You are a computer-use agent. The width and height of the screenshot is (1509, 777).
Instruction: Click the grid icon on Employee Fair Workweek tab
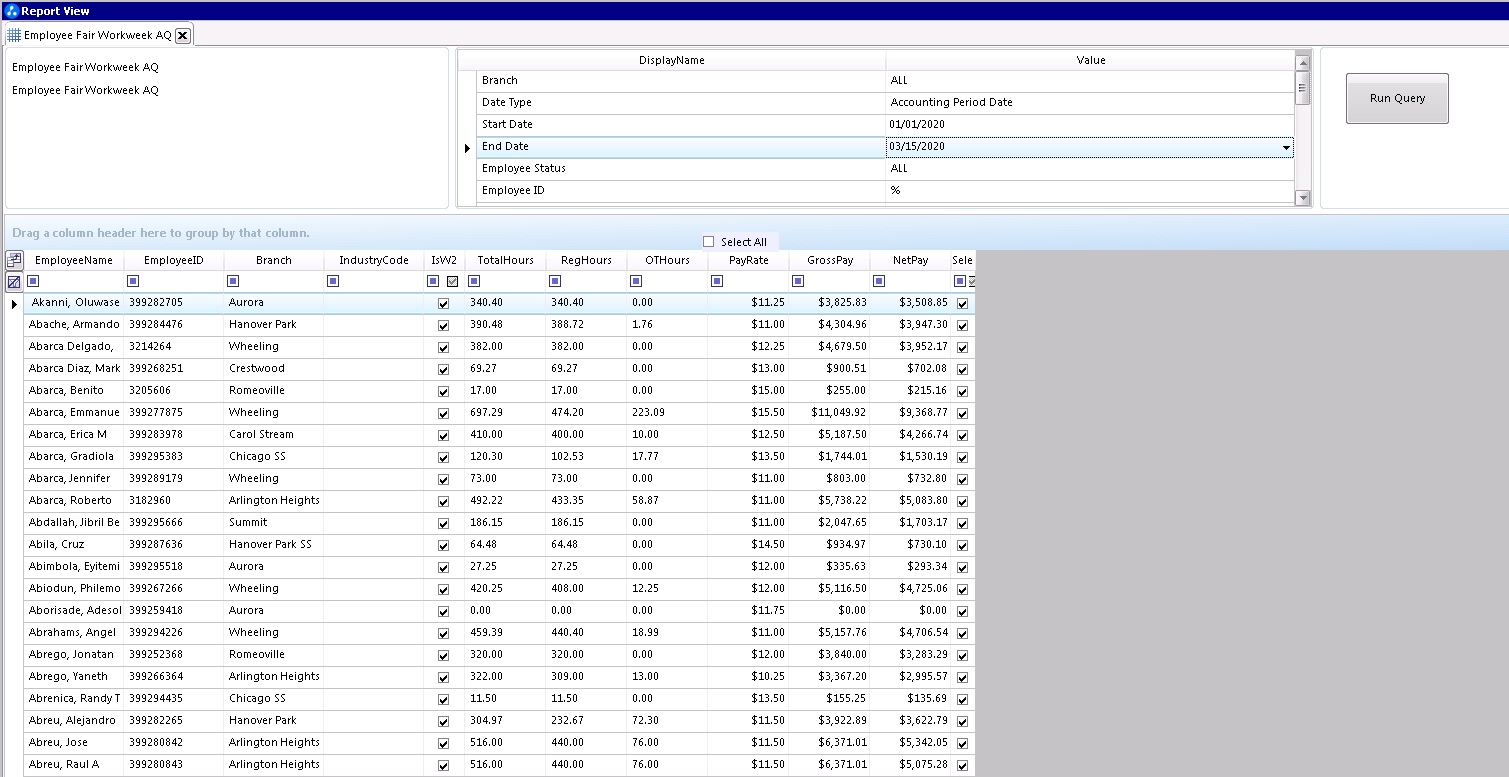click(14, 35)
